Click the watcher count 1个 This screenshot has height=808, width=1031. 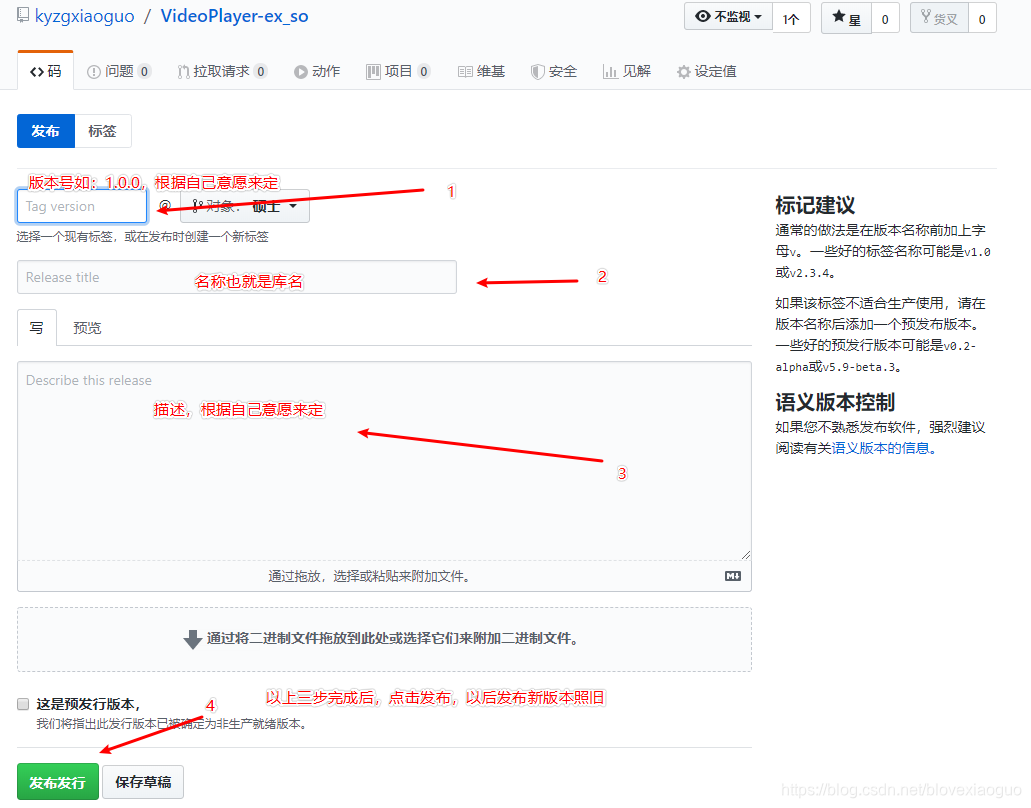click(x=791, y=19)
